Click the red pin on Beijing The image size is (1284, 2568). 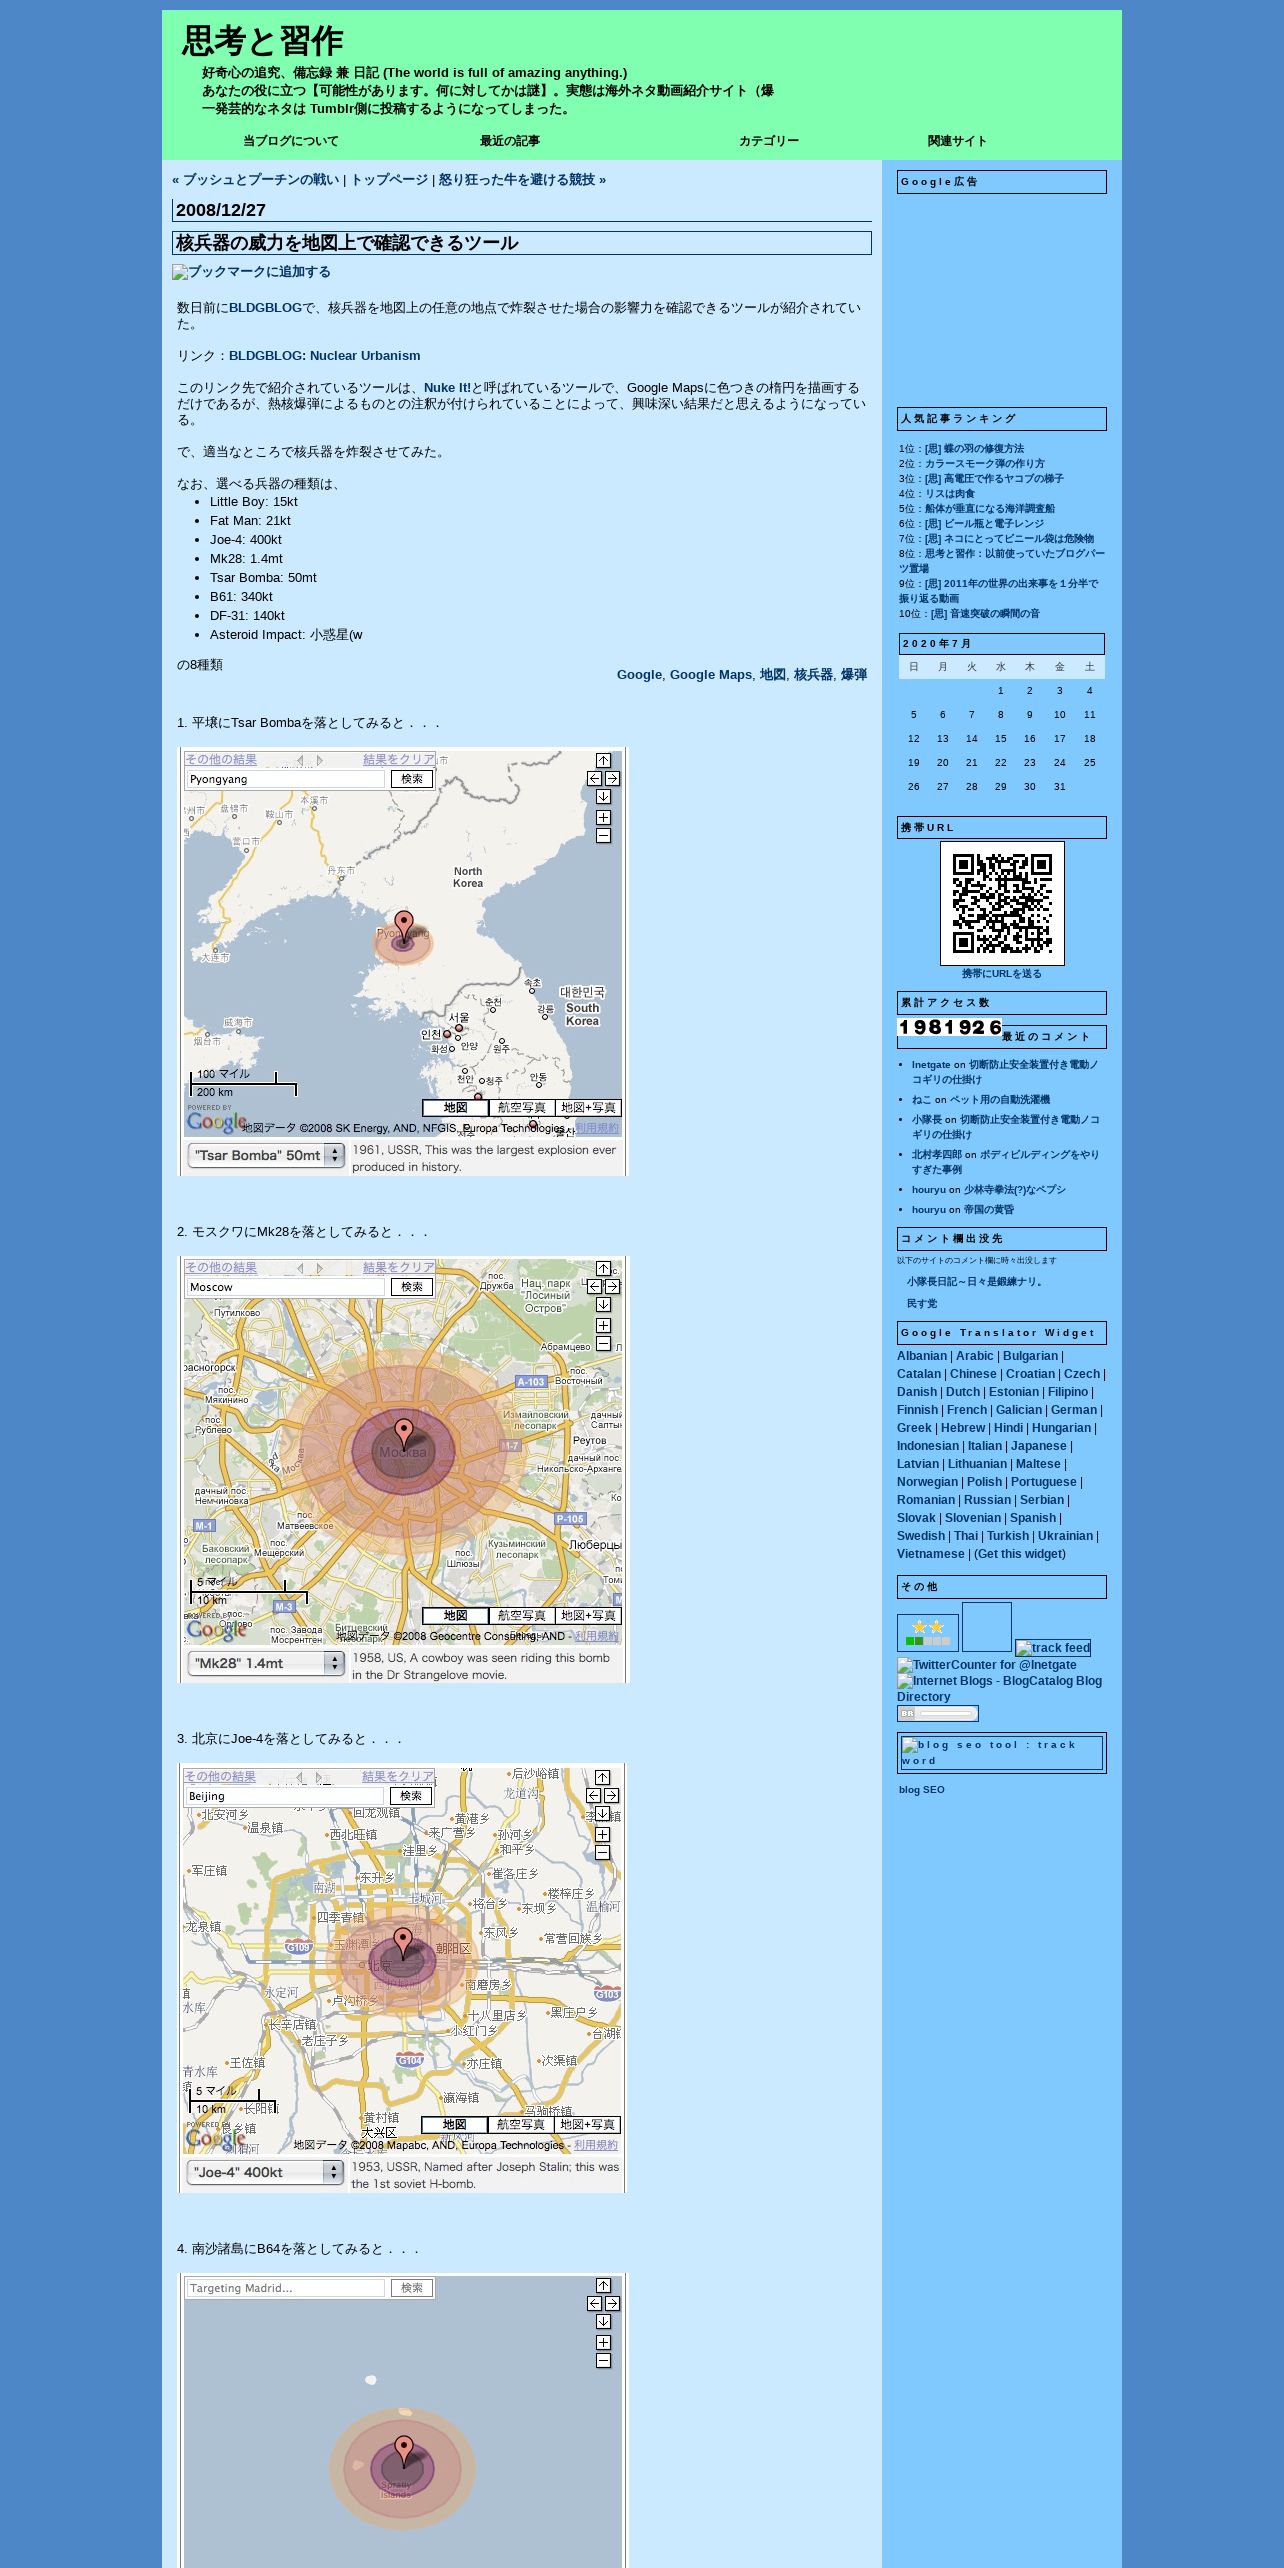point(402,1944)
